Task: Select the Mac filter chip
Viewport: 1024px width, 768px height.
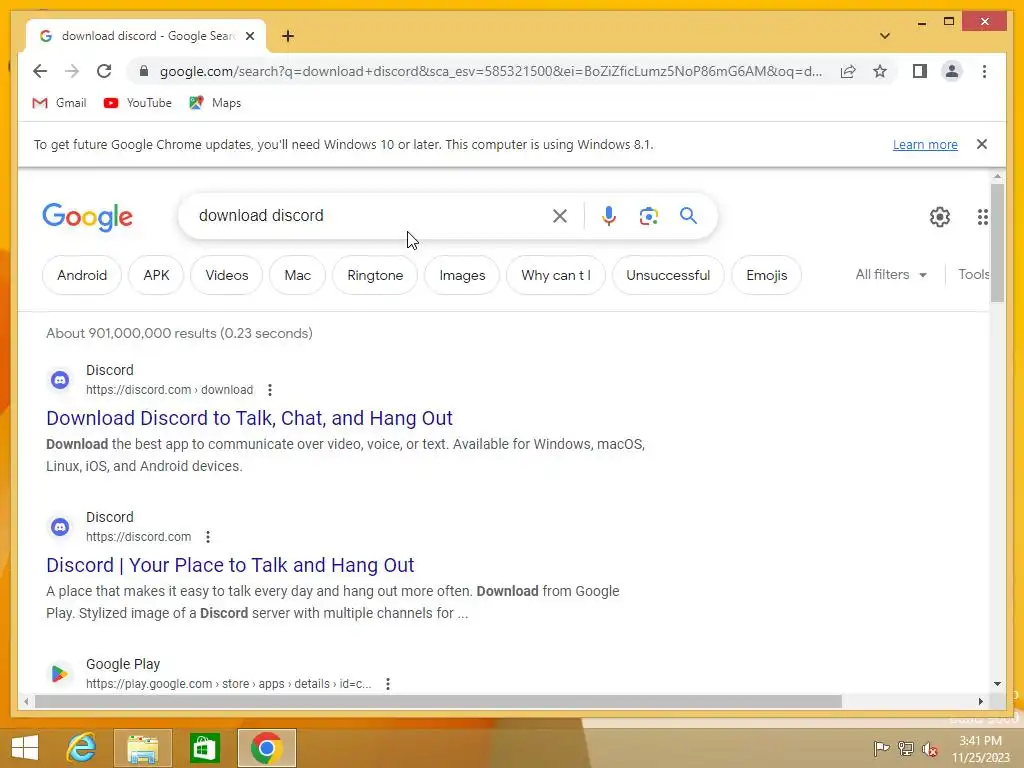Action: (297, 275)
